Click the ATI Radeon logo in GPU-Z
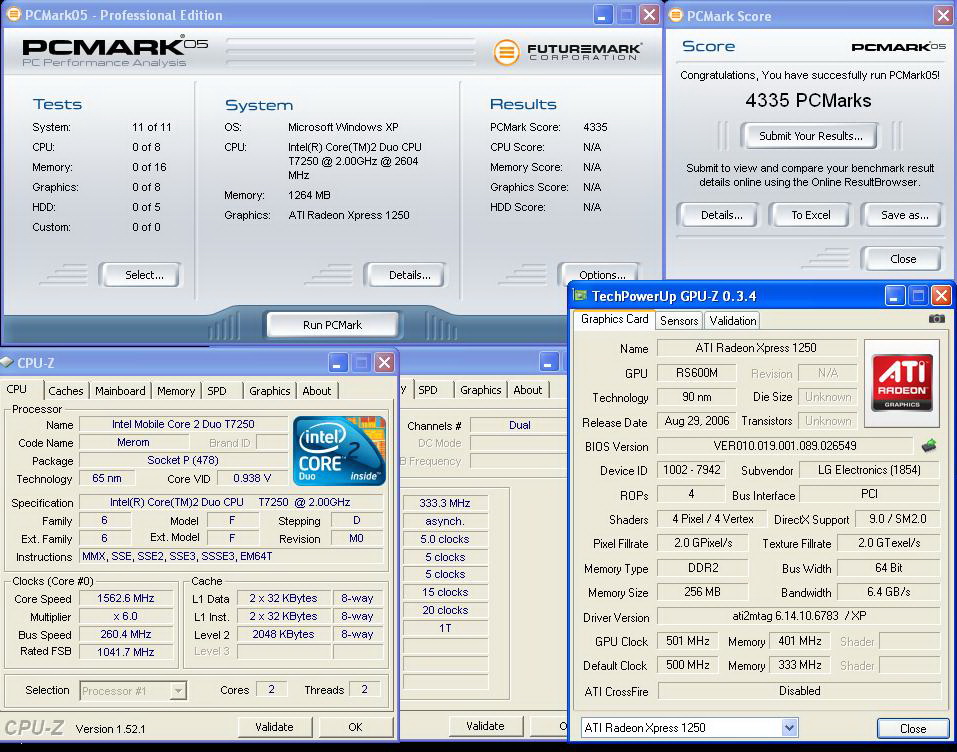 (902, 383)
